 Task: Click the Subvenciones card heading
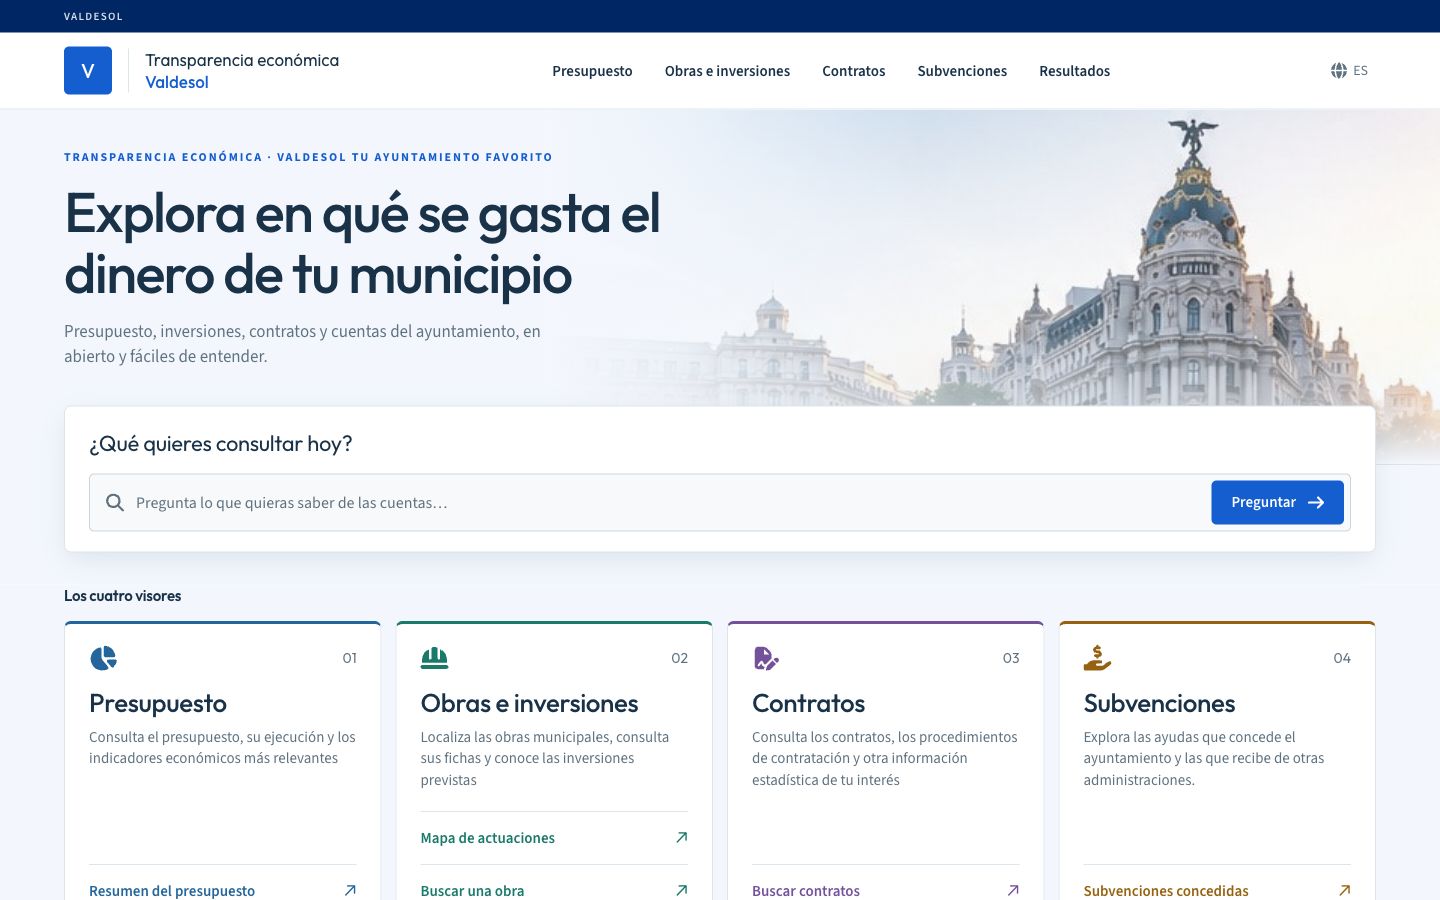click(x=1159, y=703)
